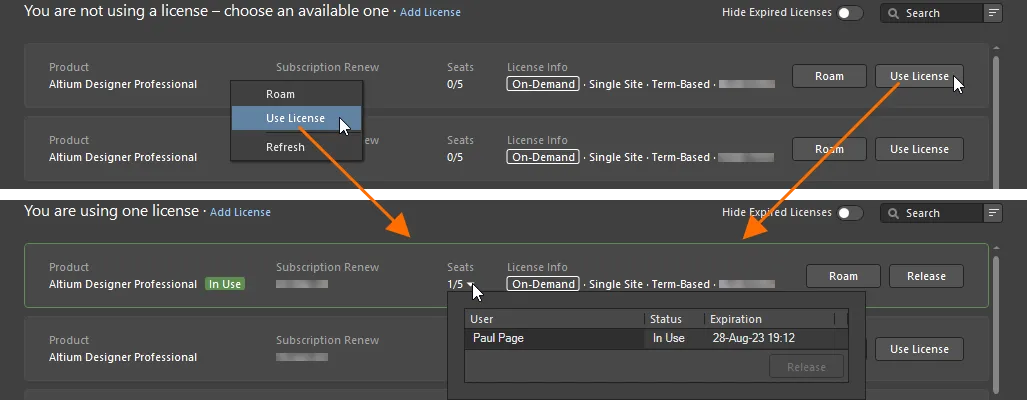Expand the 1/5 seats dropdown arrow
Viewport: 1027px width, 400px height.
[470, 285]
